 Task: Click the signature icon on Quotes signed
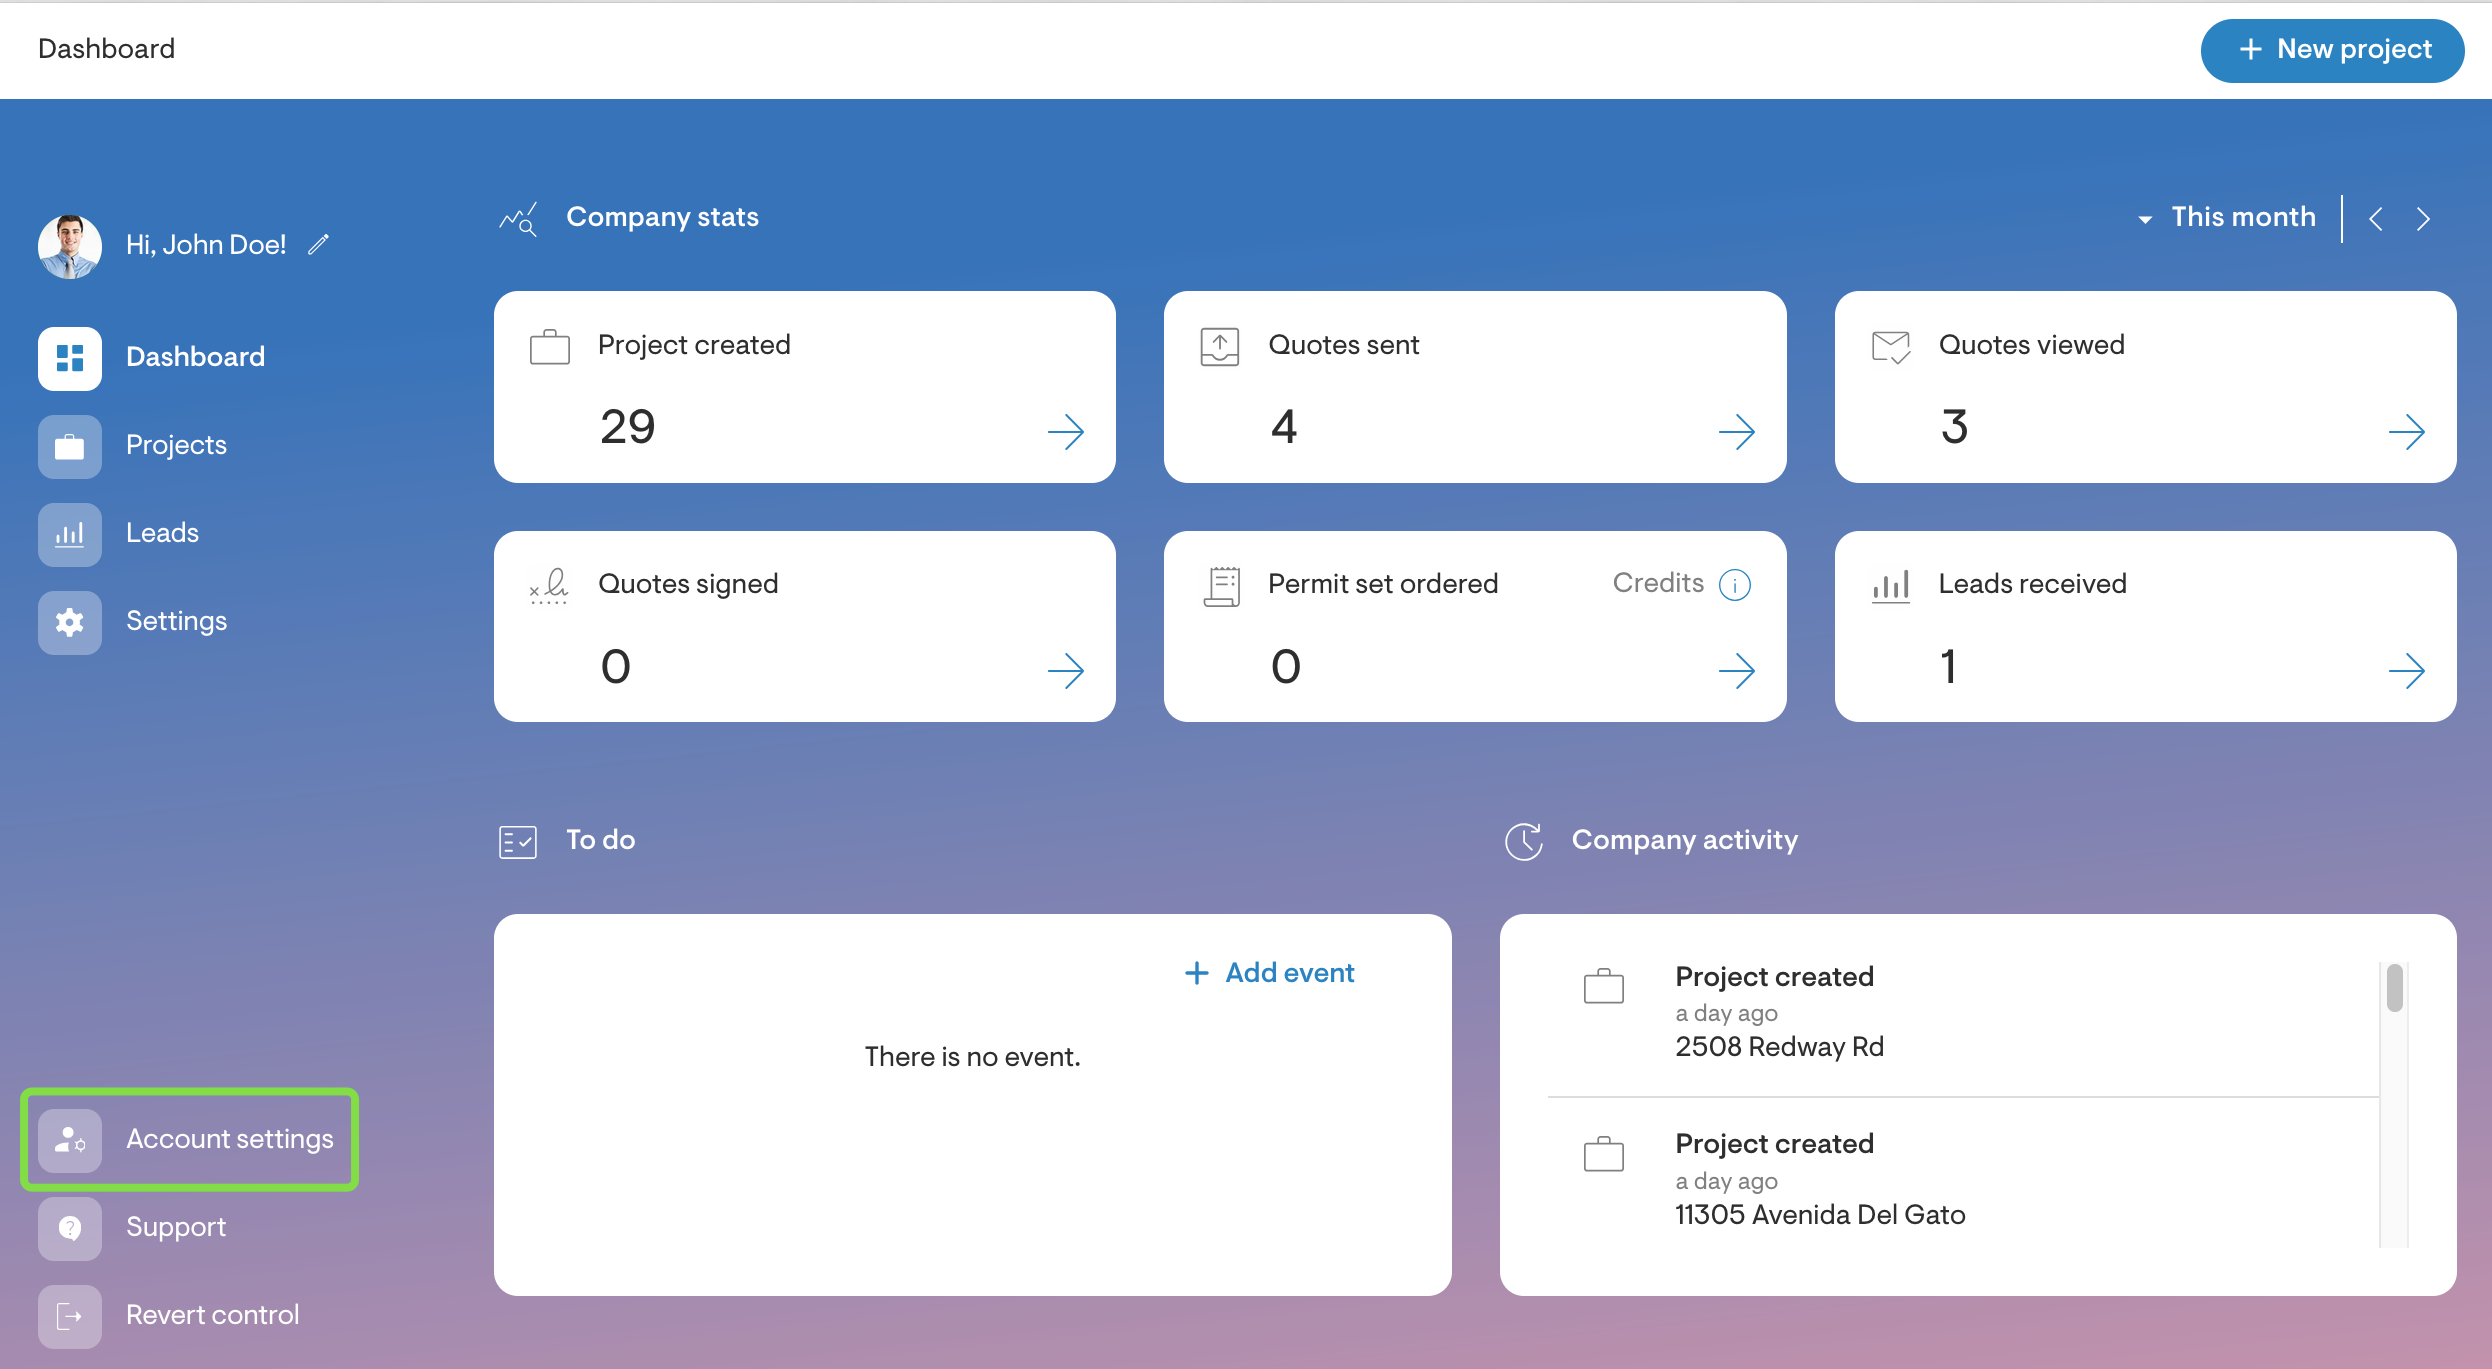tap(548, 586)
